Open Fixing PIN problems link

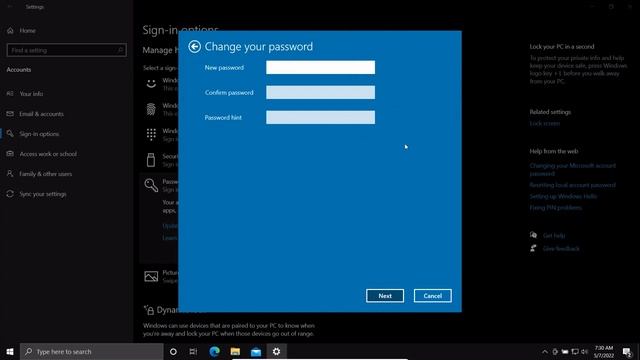(556, 208)
